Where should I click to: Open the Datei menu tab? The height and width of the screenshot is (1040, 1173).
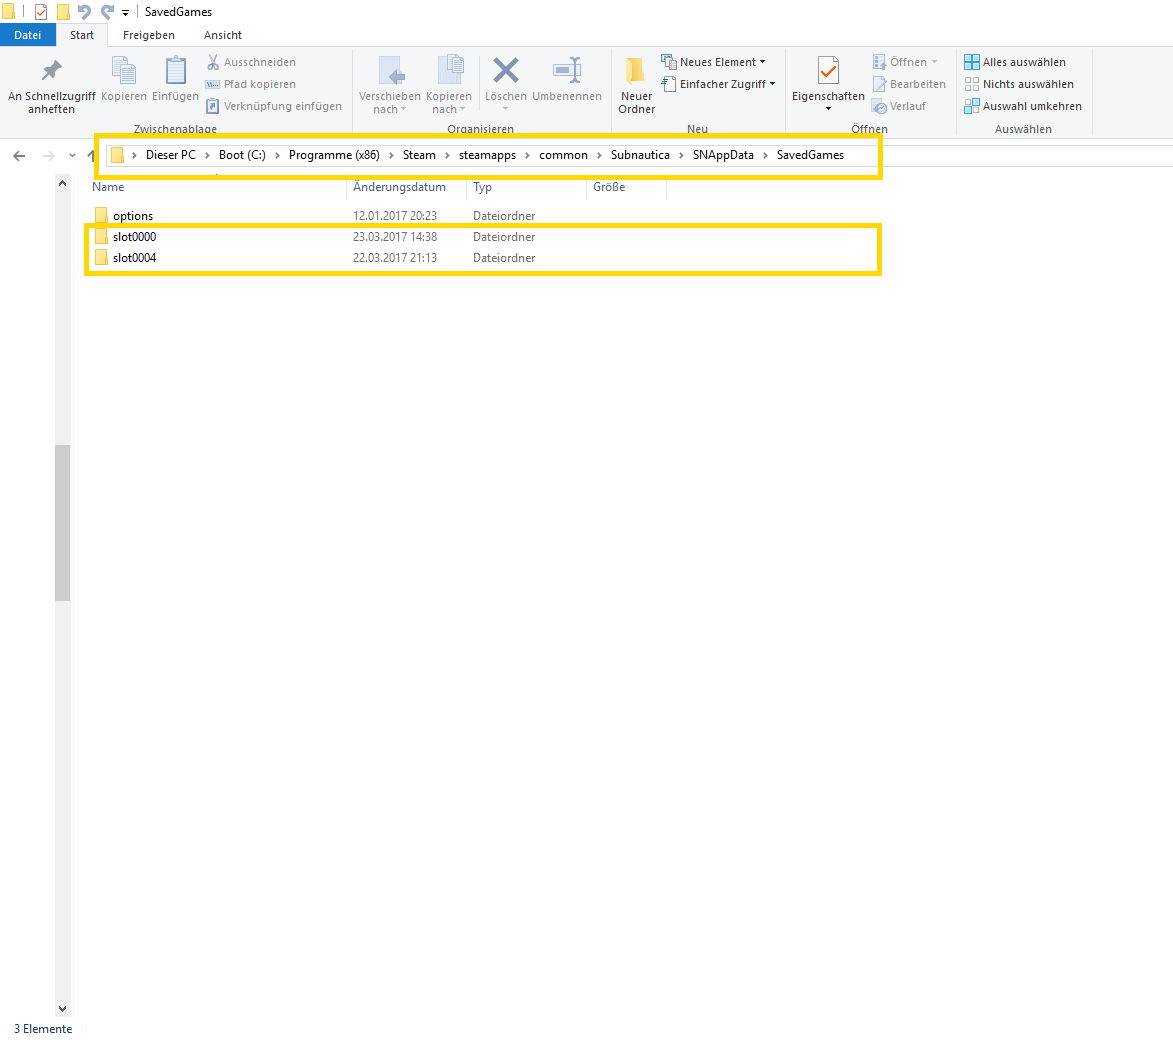pos(28,35)
